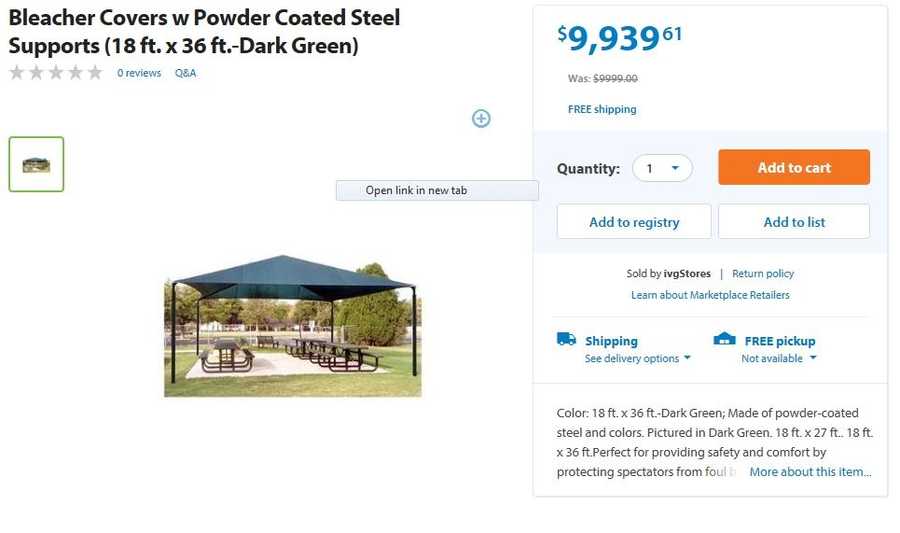Click the free pickup store icon
This screenshot has width=900, height=533.
point(724,339)
